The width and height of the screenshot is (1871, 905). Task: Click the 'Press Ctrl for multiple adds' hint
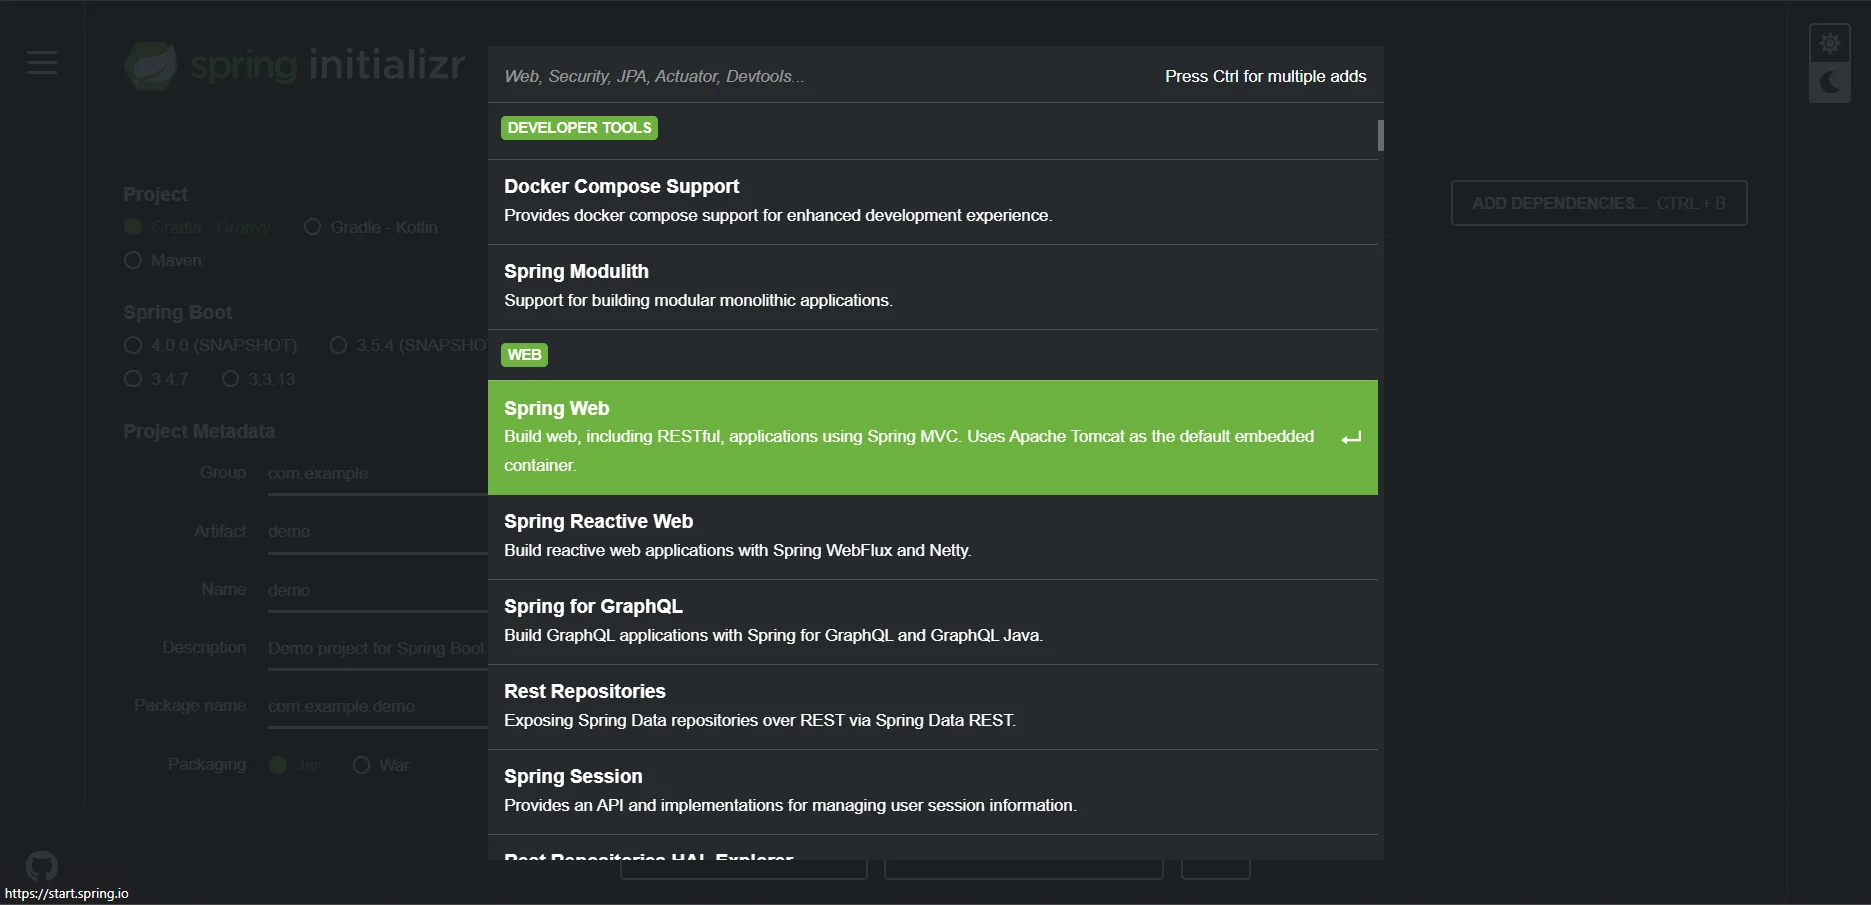coord(1265,76)
